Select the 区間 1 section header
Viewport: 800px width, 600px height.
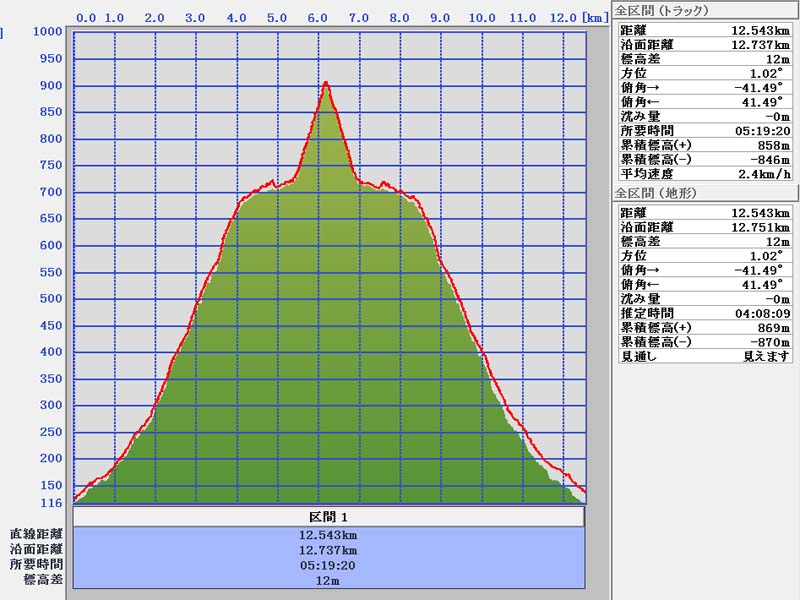(x=328, y=517)
